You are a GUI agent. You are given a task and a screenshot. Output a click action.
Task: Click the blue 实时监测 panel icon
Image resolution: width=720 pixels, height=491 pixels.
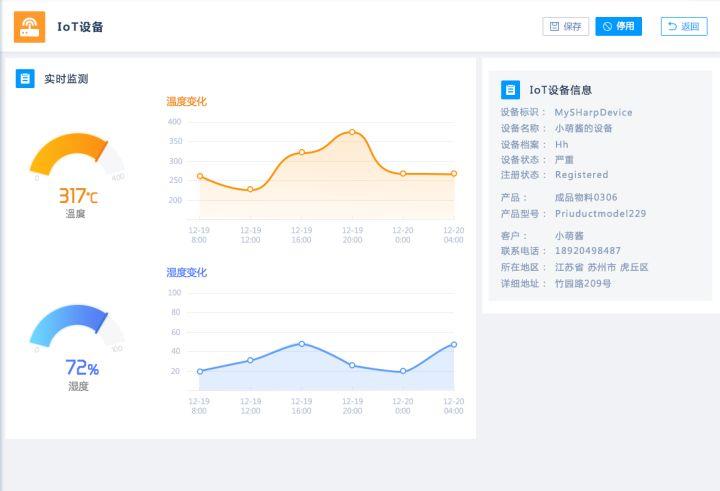click(x=25, y=78)
